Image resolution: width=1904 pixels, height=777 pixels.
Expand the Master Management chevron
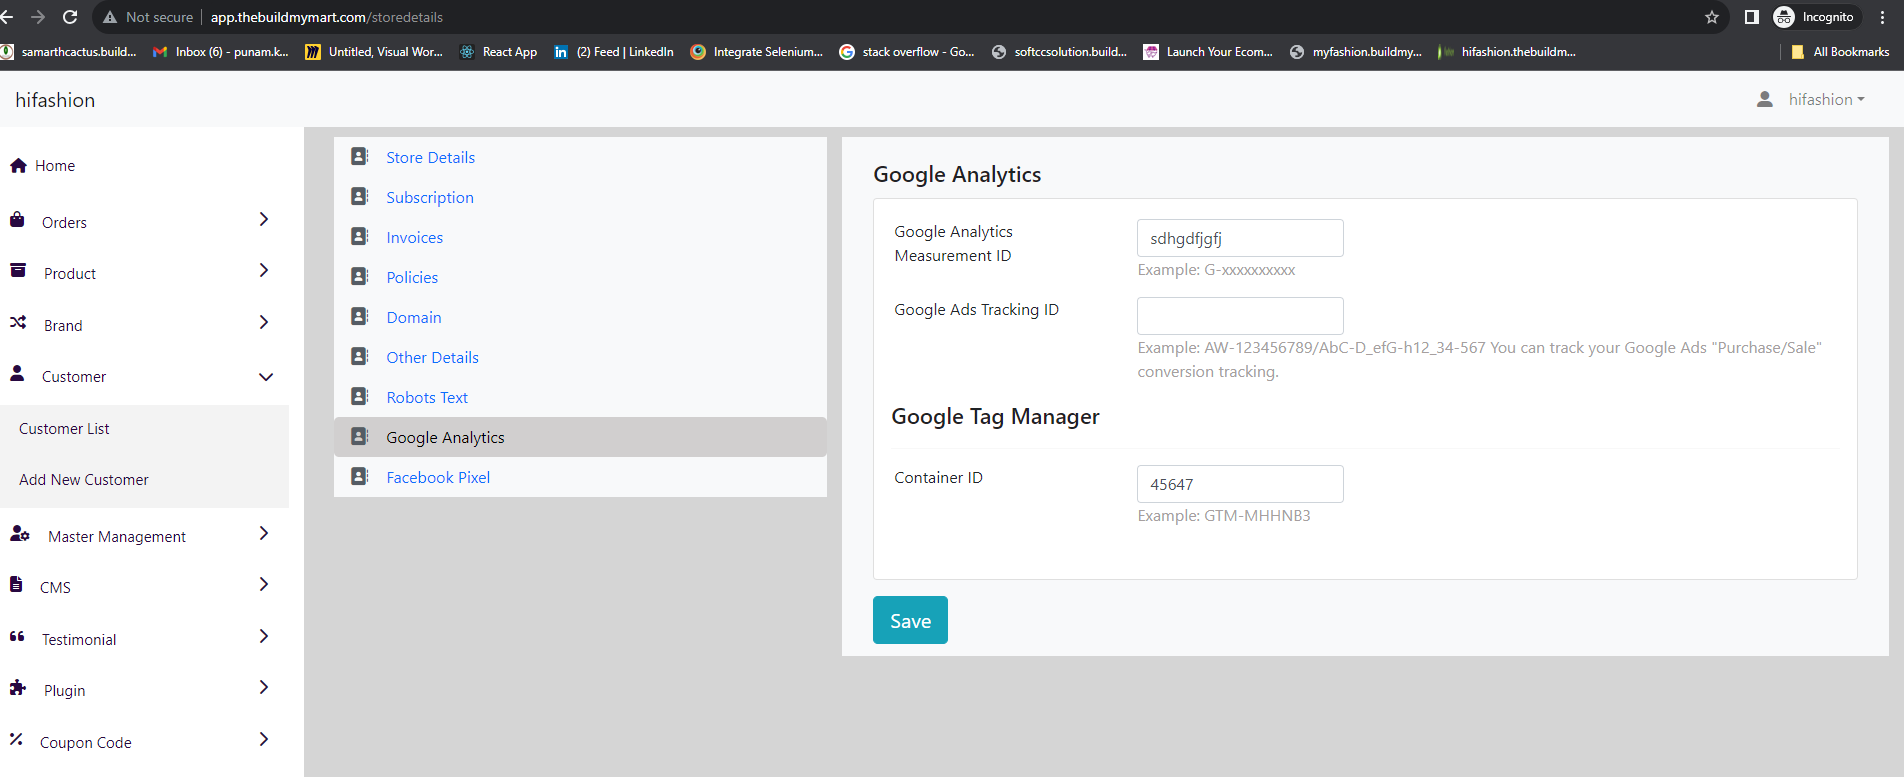click(x=264, y=534)
